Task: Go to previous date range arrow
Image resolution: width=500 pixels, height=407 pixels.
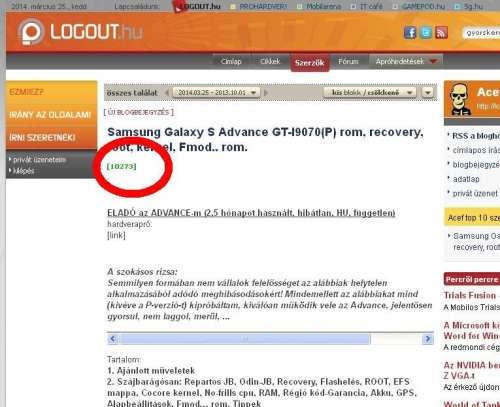Action: (x=167, y=93)
